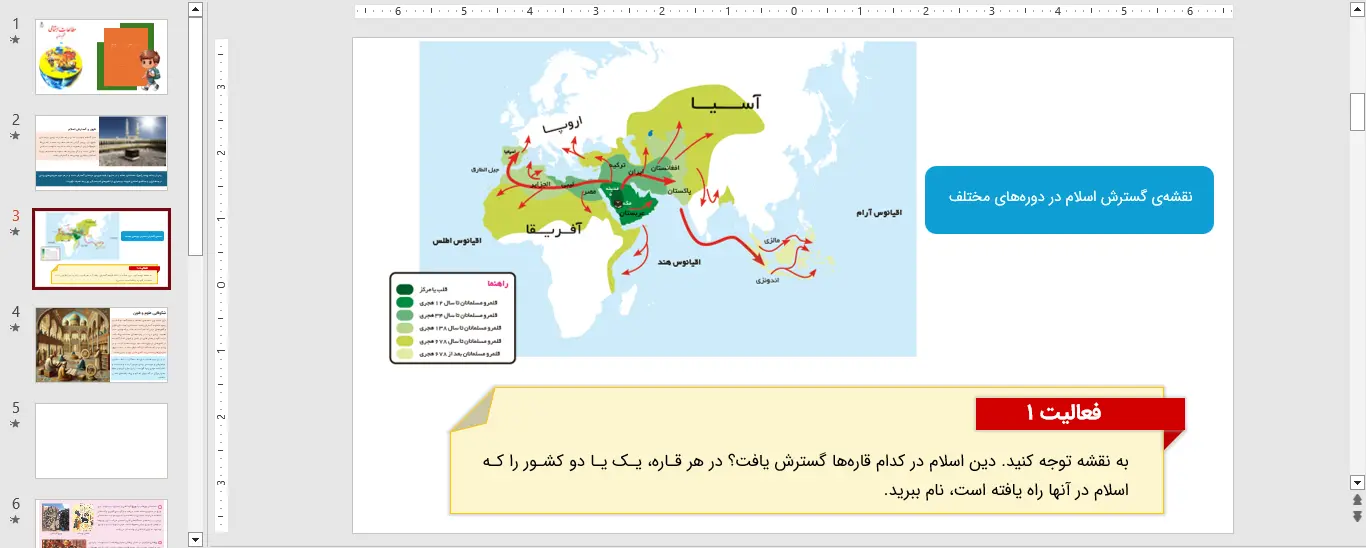
Task: Click the animation star under slide 6
Action: coord(15,520)
